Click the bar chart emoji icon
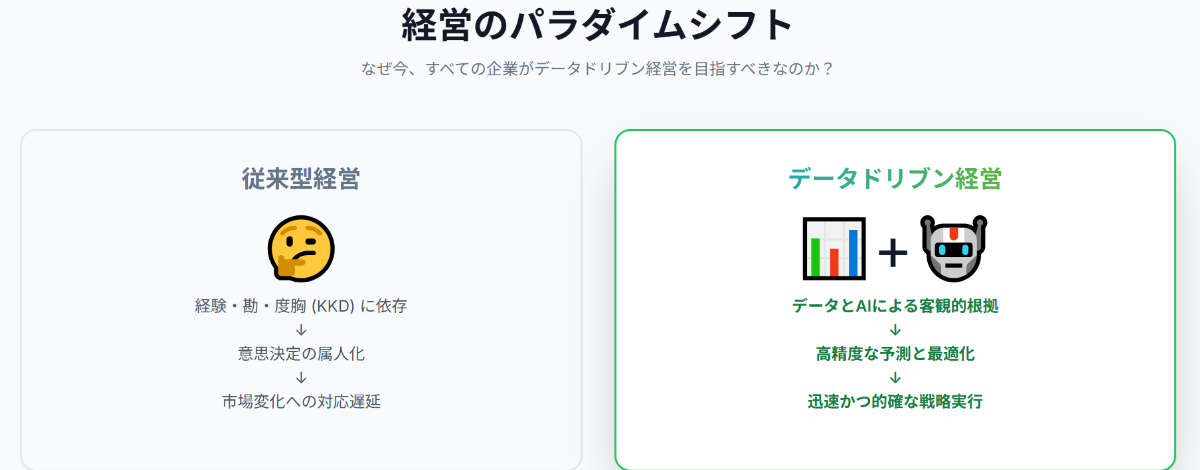The height and width of the screenshot is (470, 1200). coord(834,248)
